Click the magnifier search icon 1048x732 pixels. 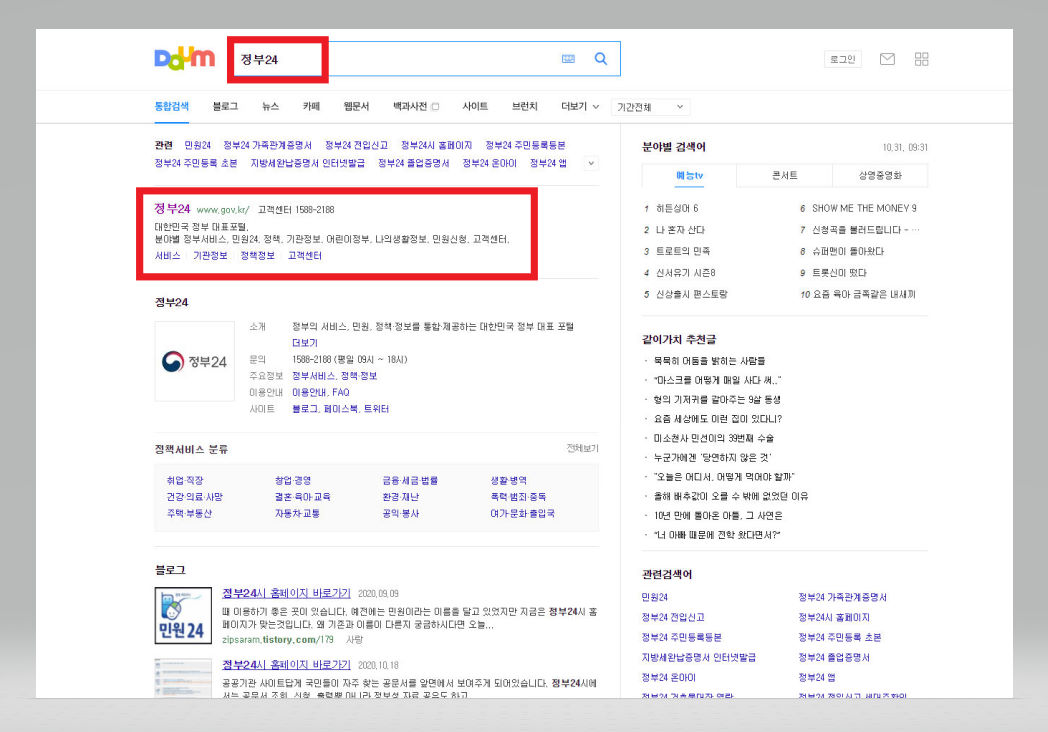click(x=601, y=59)
